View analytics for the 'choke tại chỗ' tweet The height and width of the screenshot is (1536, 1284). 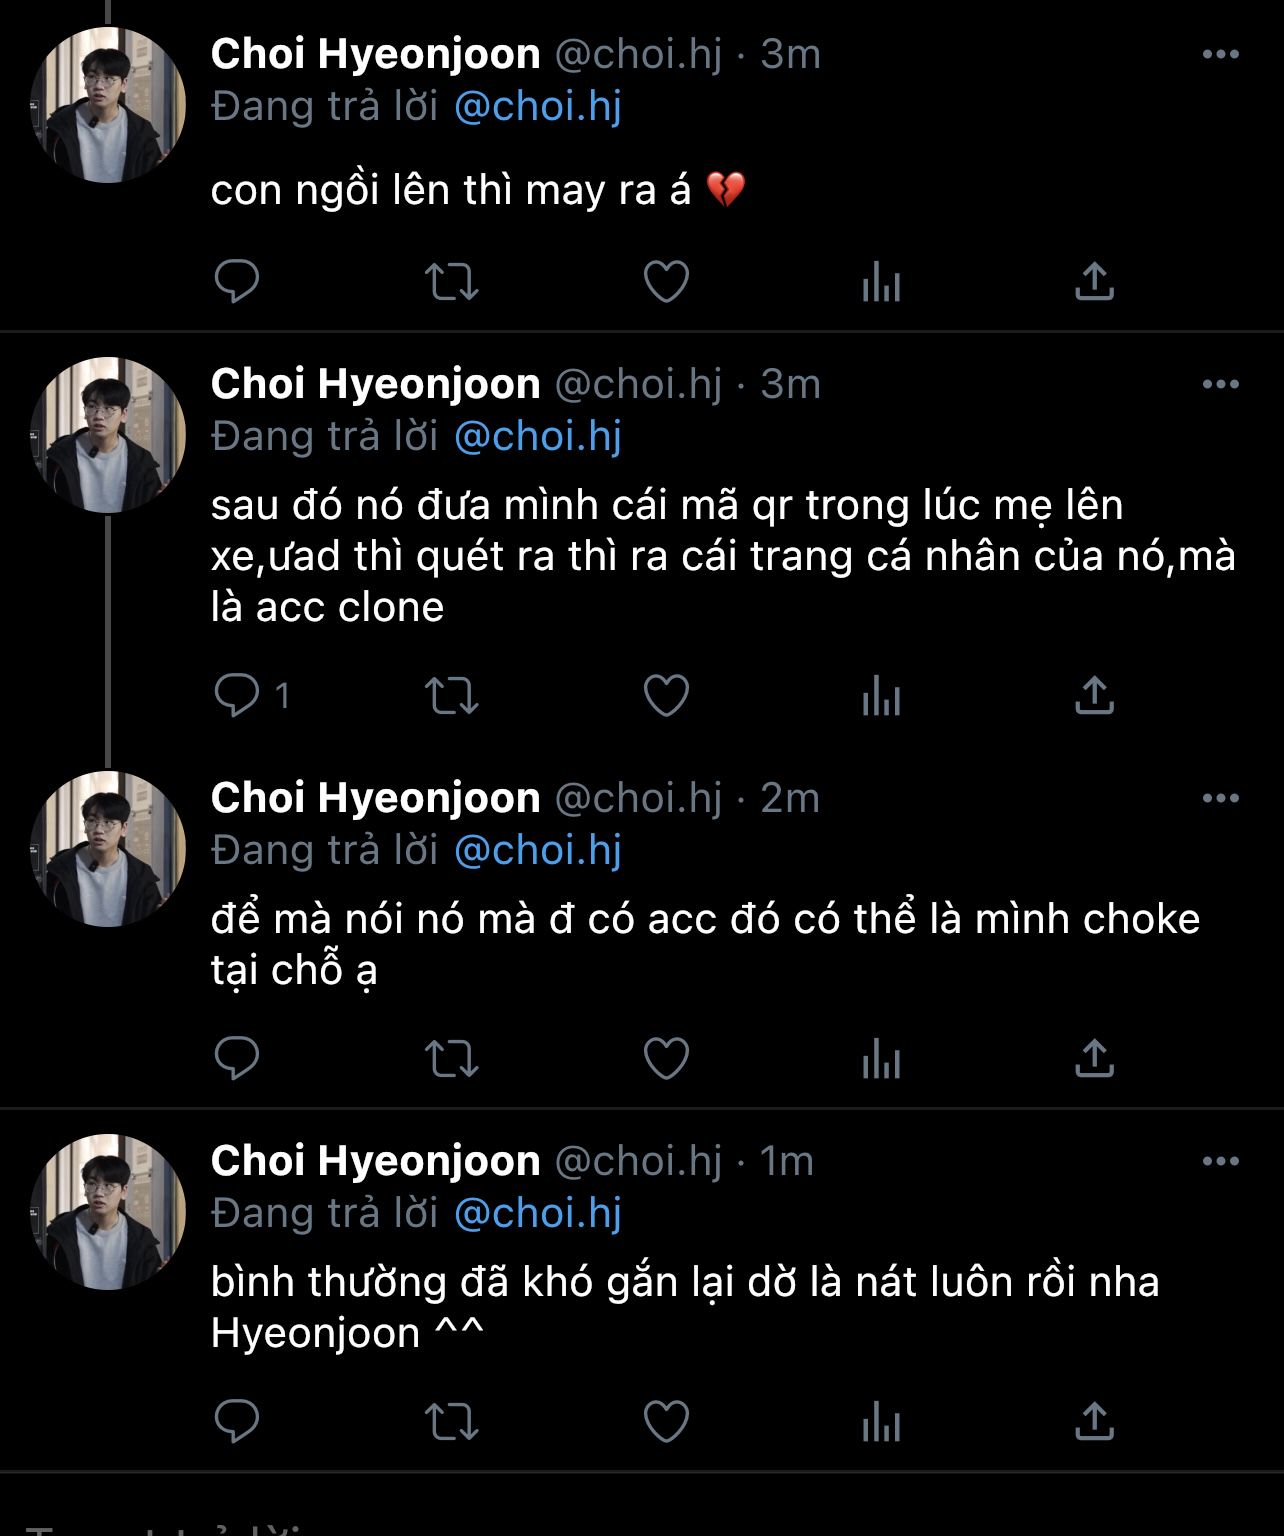pyautogui.click(x=881, y=1059)
